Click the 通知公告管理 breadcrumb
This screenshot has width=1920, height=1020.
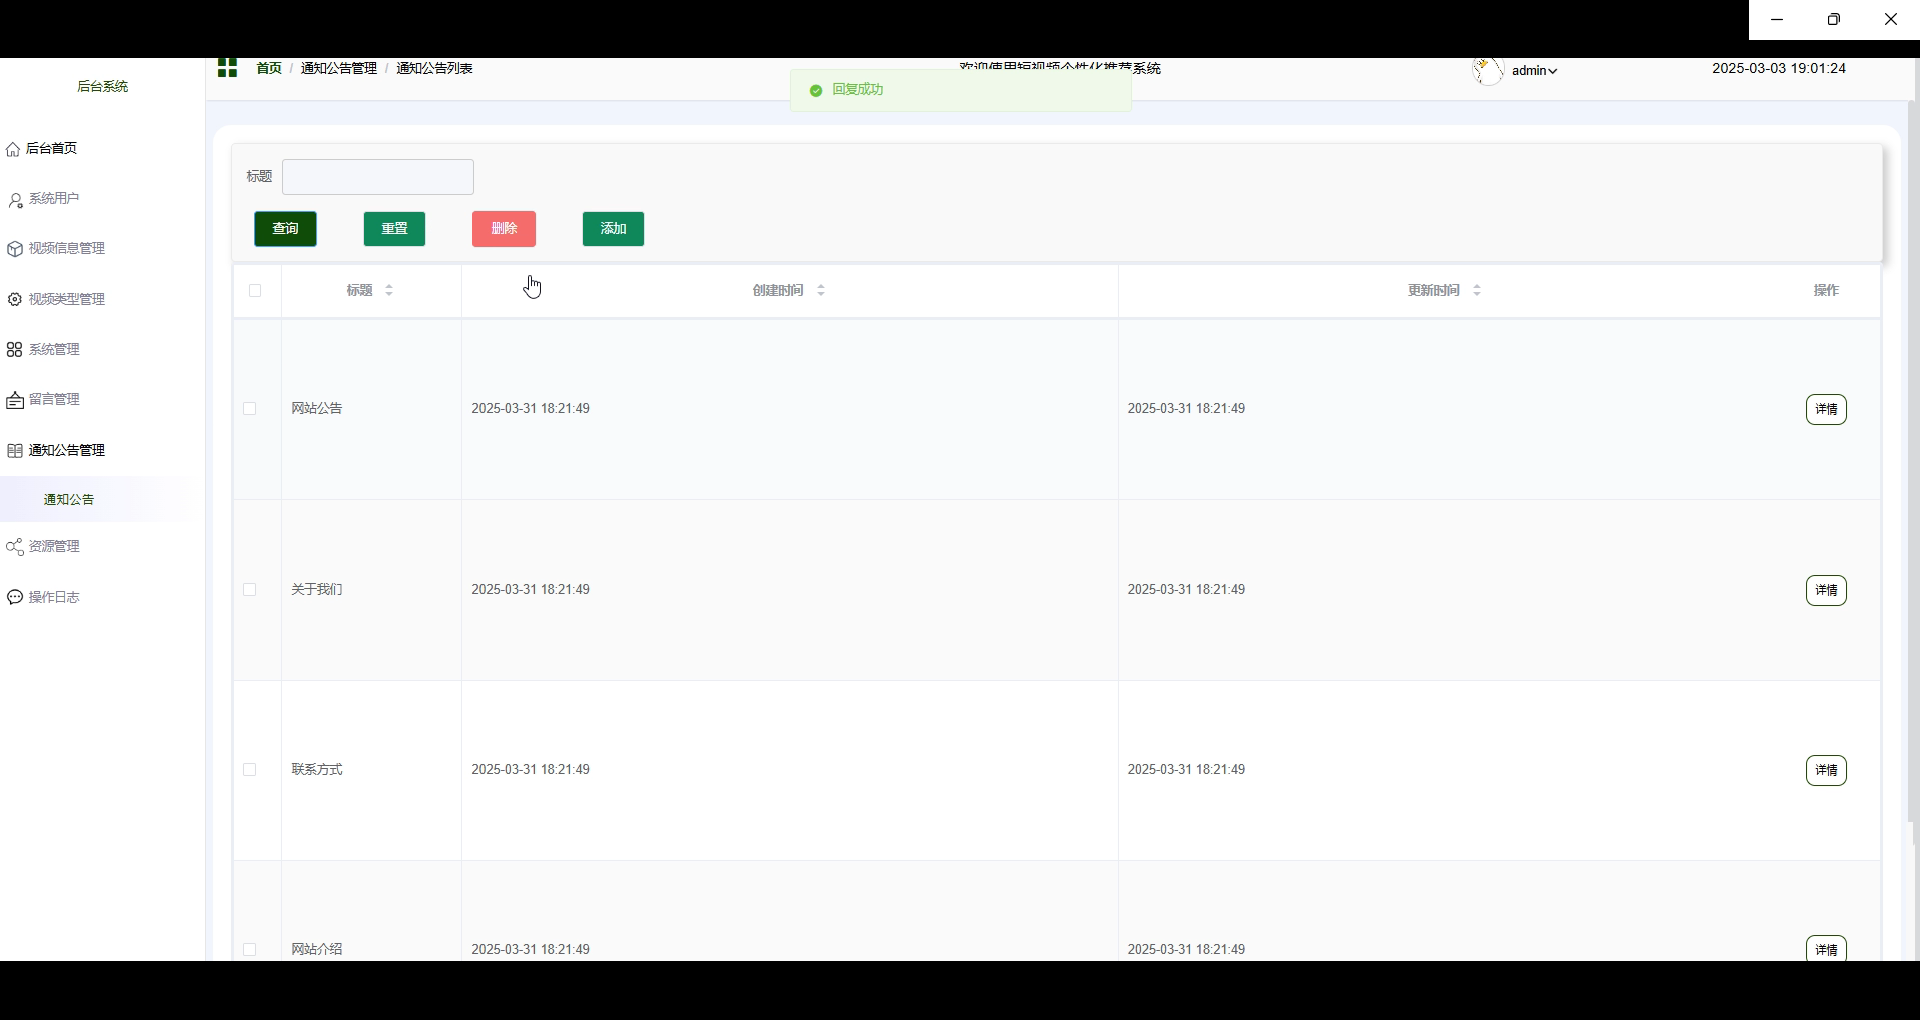(x=339, y=68)
